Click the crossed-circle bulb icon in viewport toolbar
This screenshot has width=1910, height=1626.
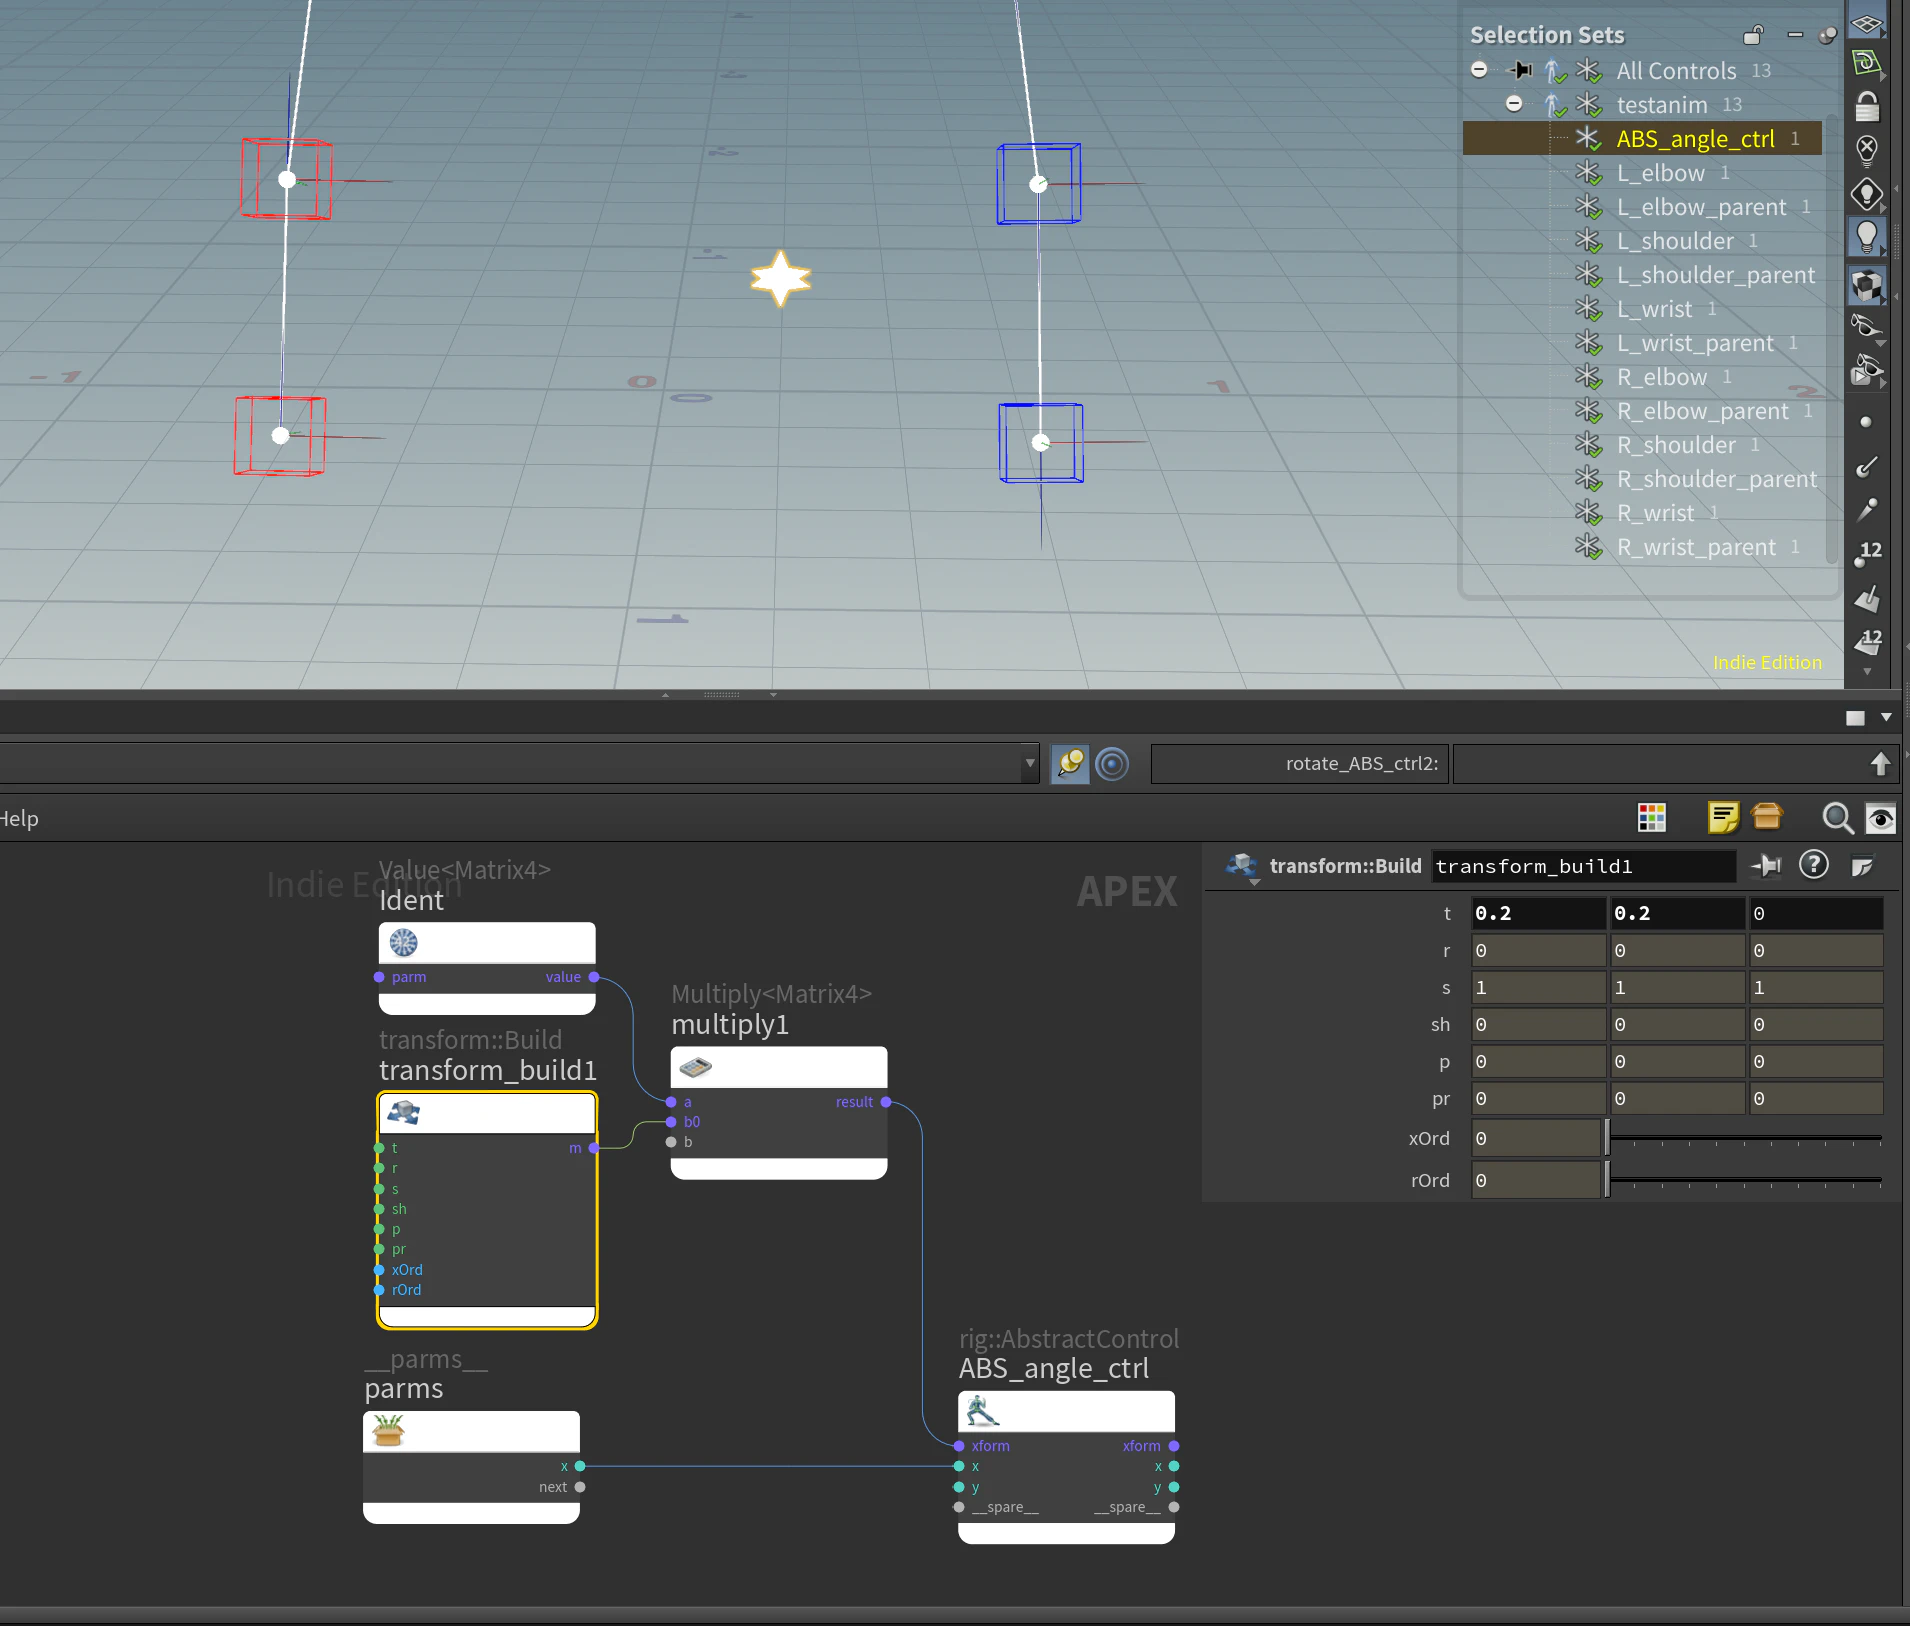point(1867,150)
